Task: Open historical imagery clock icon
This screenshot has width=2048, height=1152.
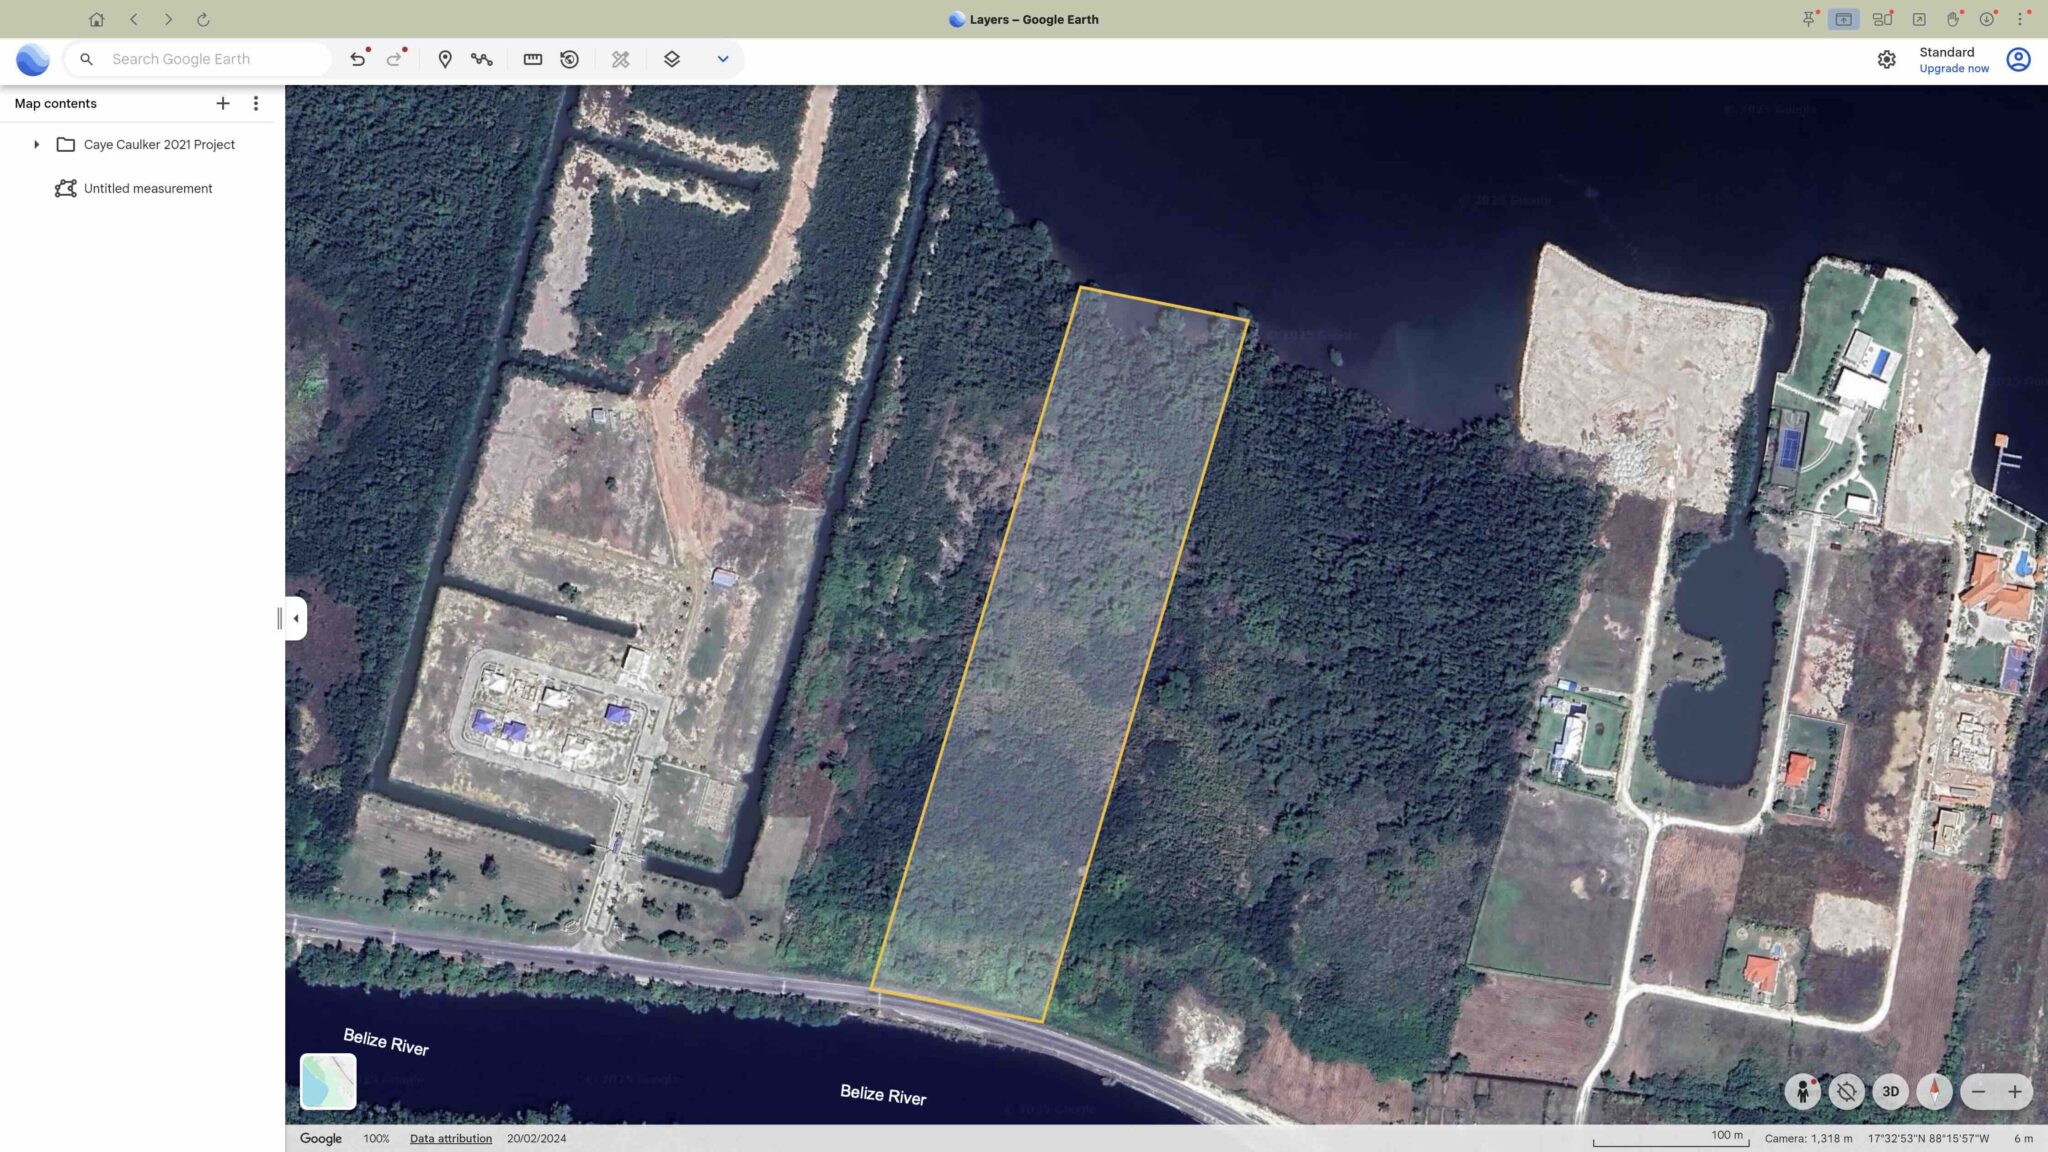Action: 570,59
